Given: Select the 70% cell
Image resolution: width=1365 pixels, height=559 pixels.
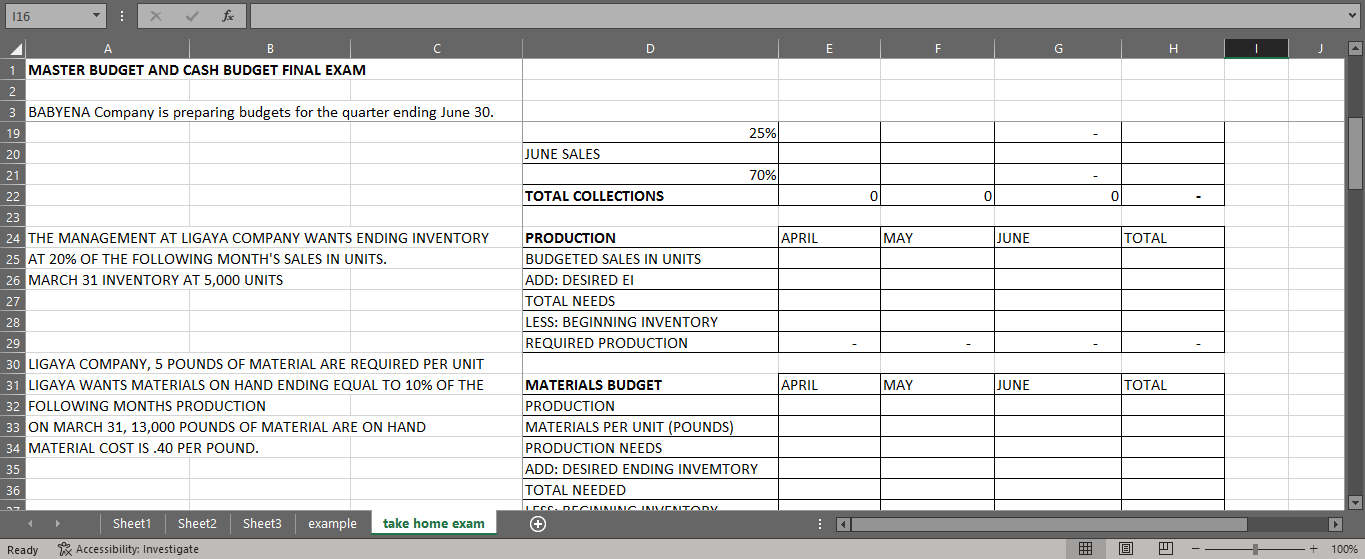Looking at the screenshot, I should (650, 175).
